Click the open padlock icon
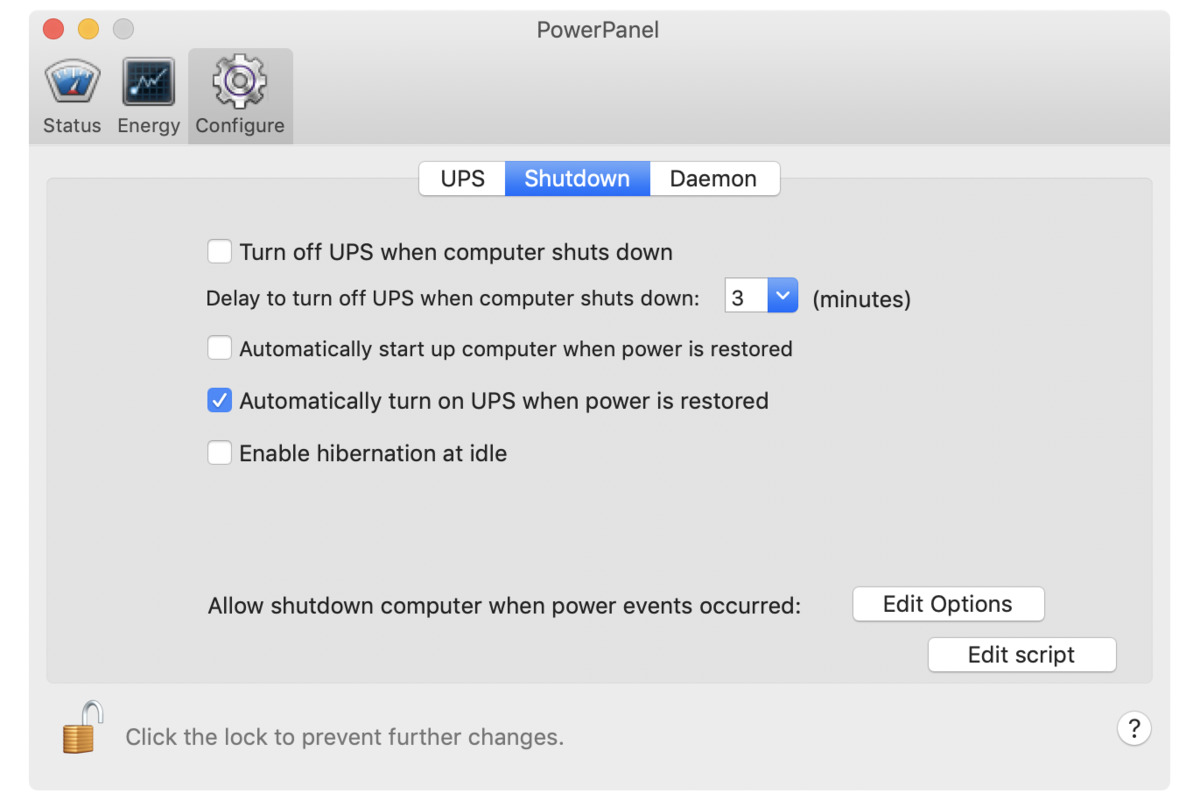This screenshot has height=800, width=1200. click(x=83, y=727)
